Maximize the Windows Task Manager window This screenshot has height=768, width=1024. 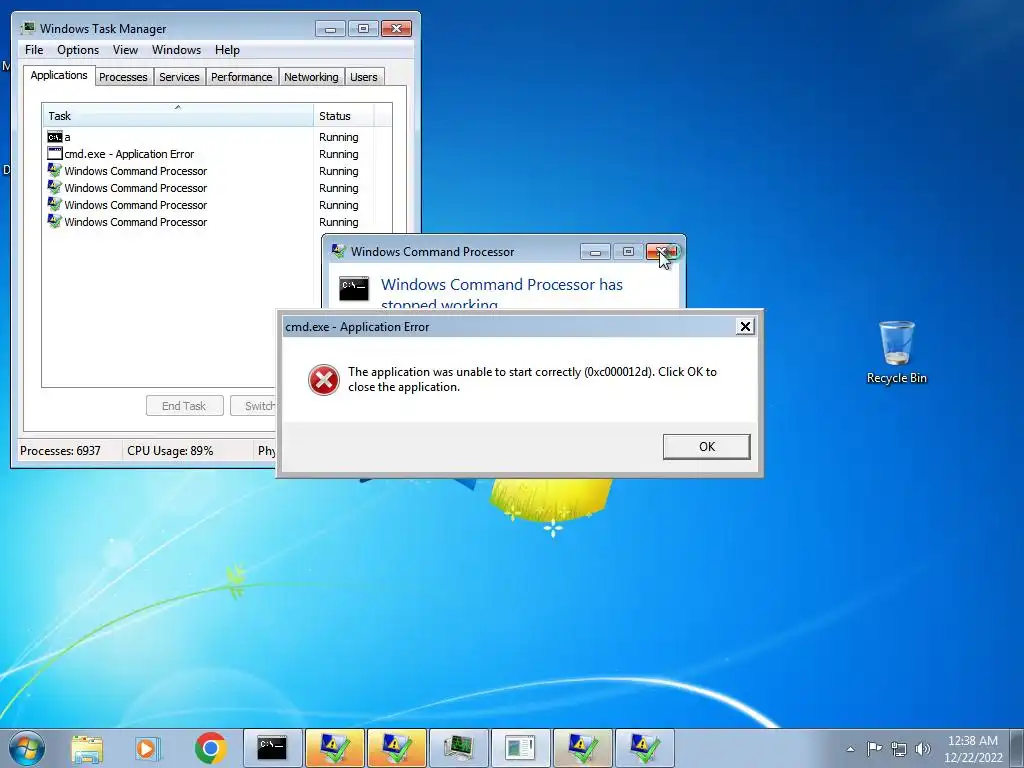point(363,29)
